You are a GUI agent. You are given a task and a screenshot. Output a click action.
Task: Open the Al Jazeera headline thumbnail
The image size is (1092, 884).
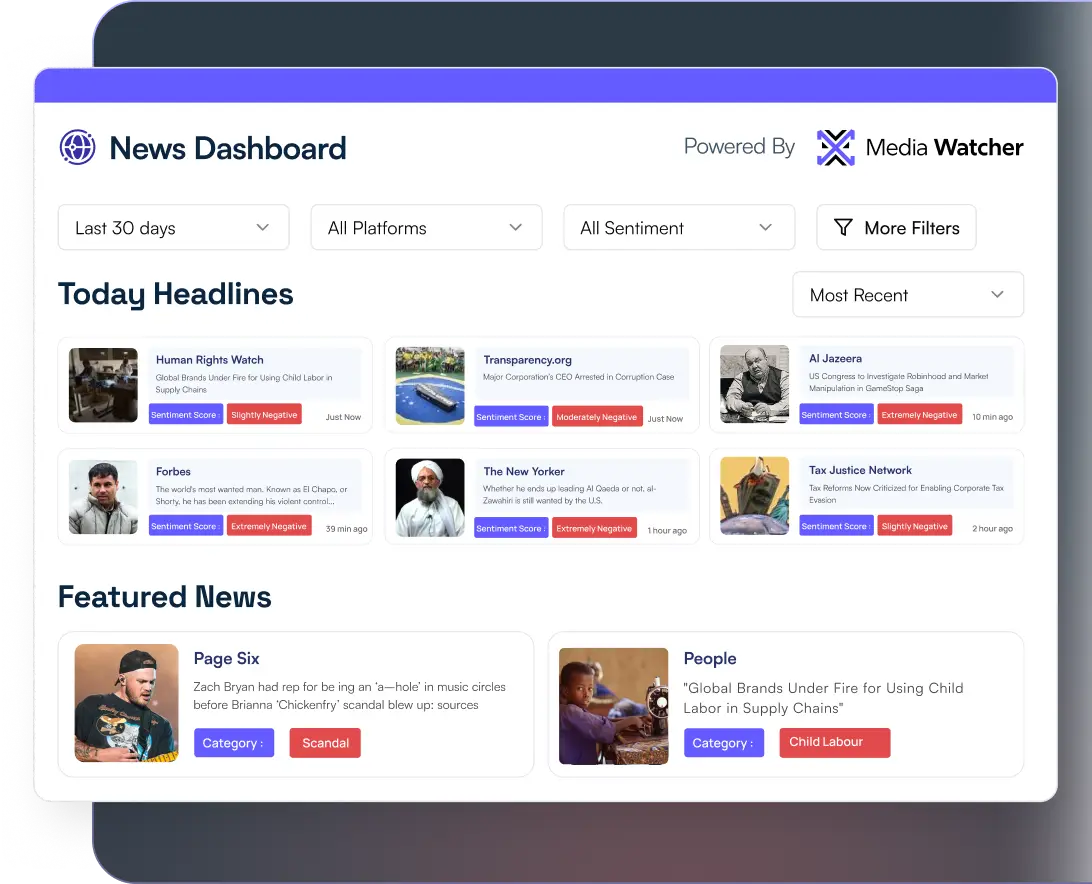[x=754, y=384]
